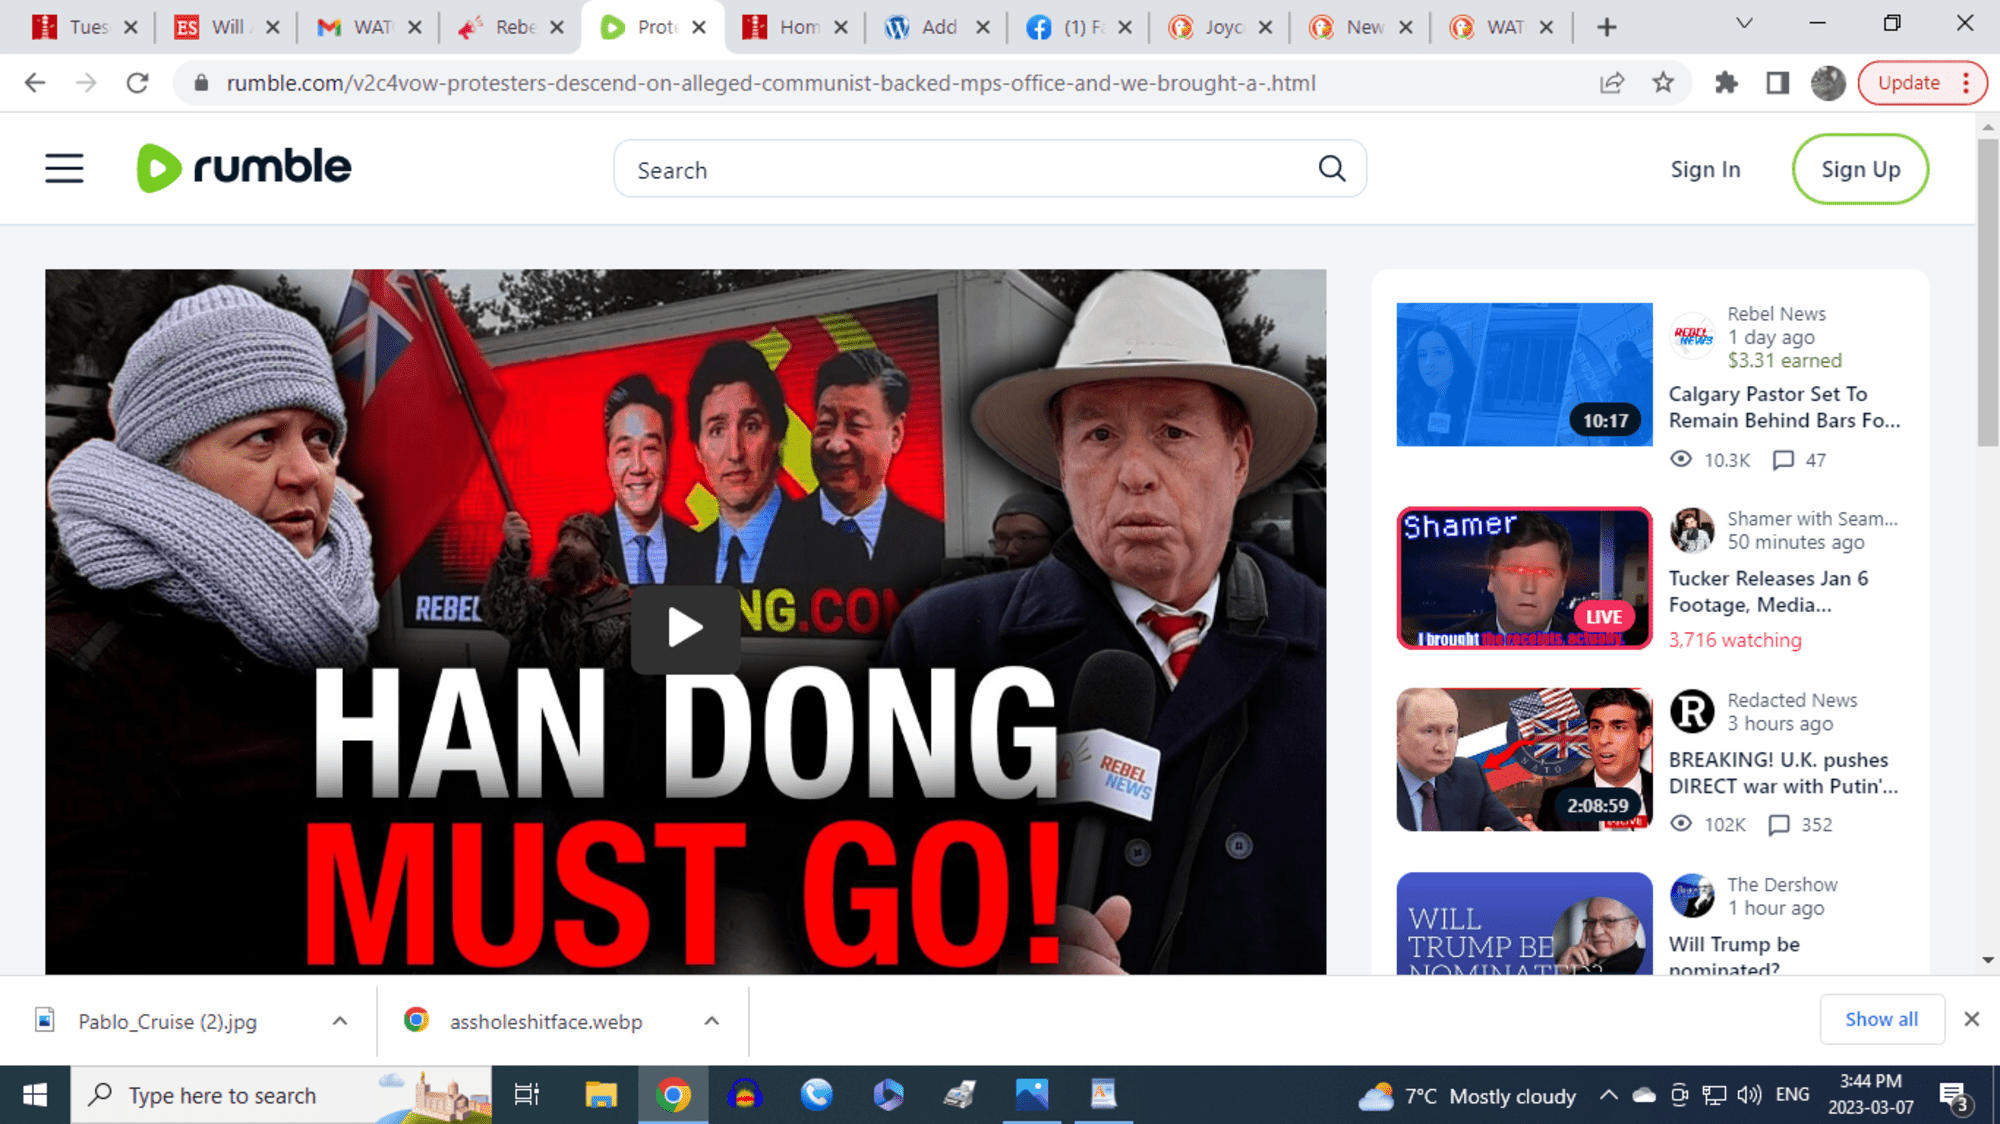
Task: Share this page via address bar icon
Action: tap(1611, 83)
